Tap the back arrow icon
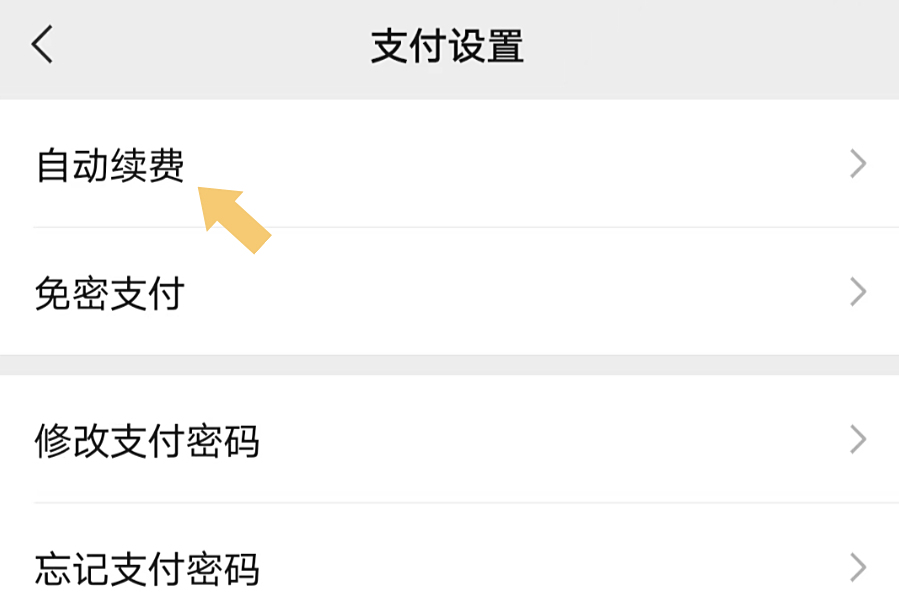The image size is (899, 599). click(42, 44)
